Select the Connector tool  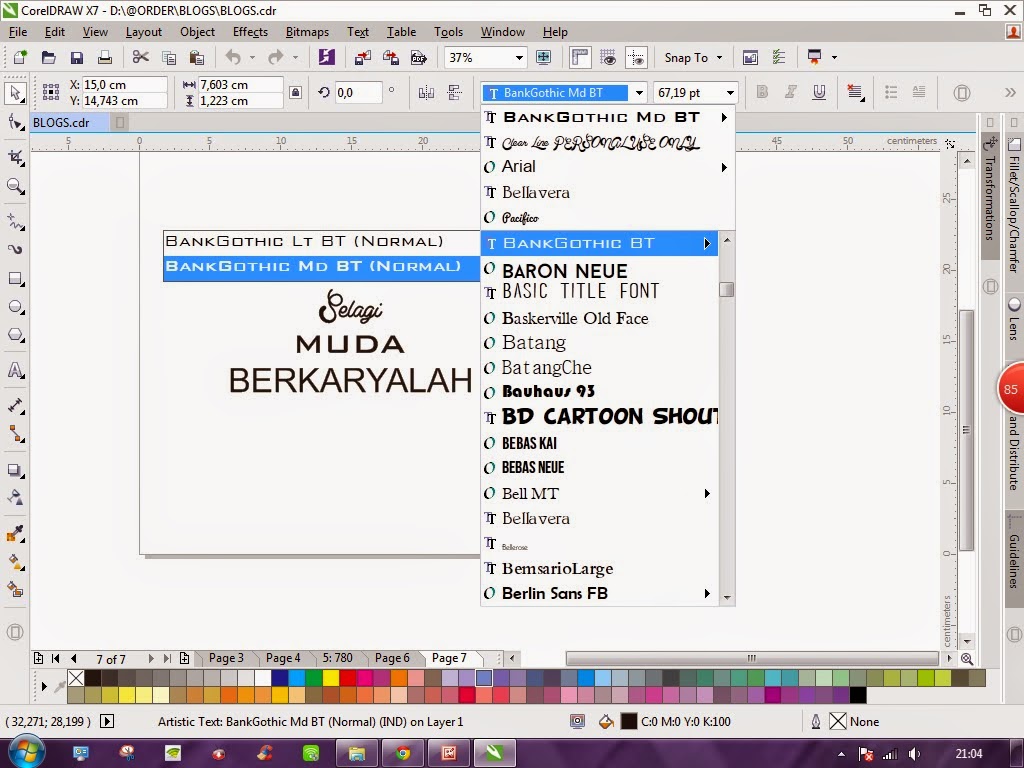coord(14,434)
